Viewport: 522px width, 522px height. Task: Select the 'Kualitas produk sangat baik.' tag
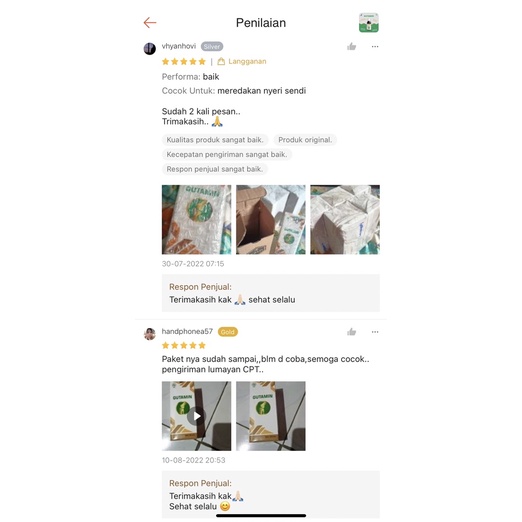click(x=215, y=140)
